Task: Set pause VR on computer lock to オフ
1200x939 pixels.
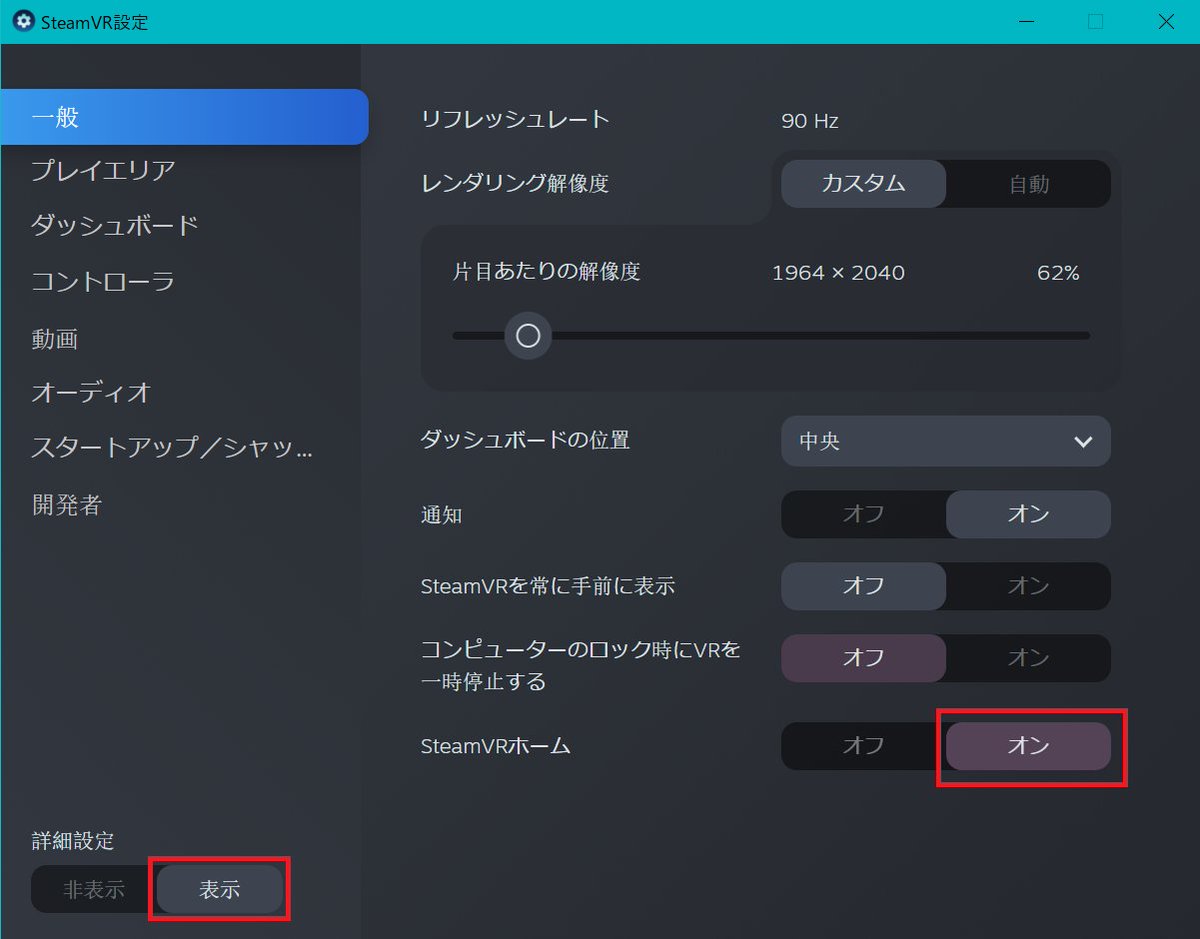Action: [863, 658]
